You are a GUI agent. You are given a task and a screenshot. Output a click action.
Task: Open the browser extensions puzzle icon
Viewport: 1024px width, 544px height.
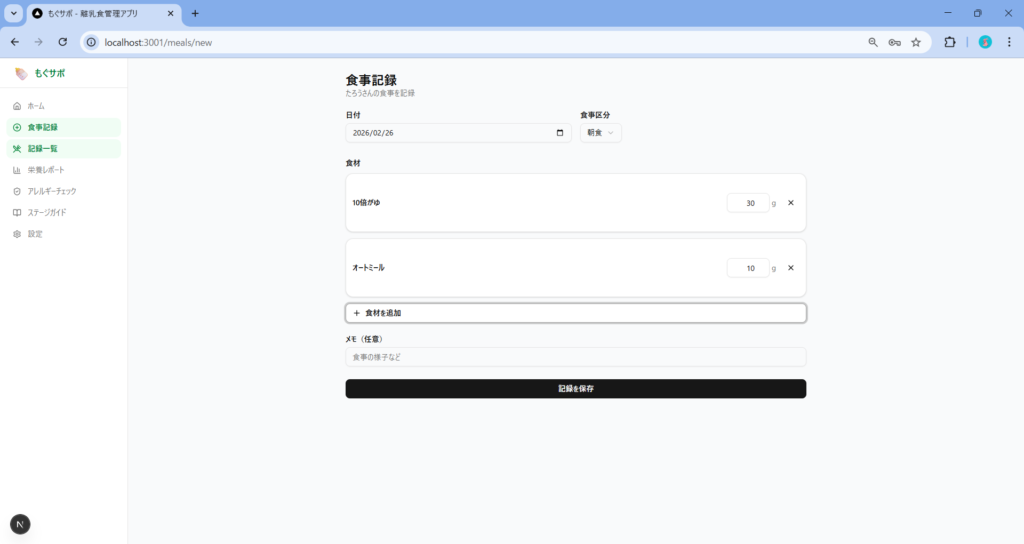pyautogui.click(x=950, y=42)
